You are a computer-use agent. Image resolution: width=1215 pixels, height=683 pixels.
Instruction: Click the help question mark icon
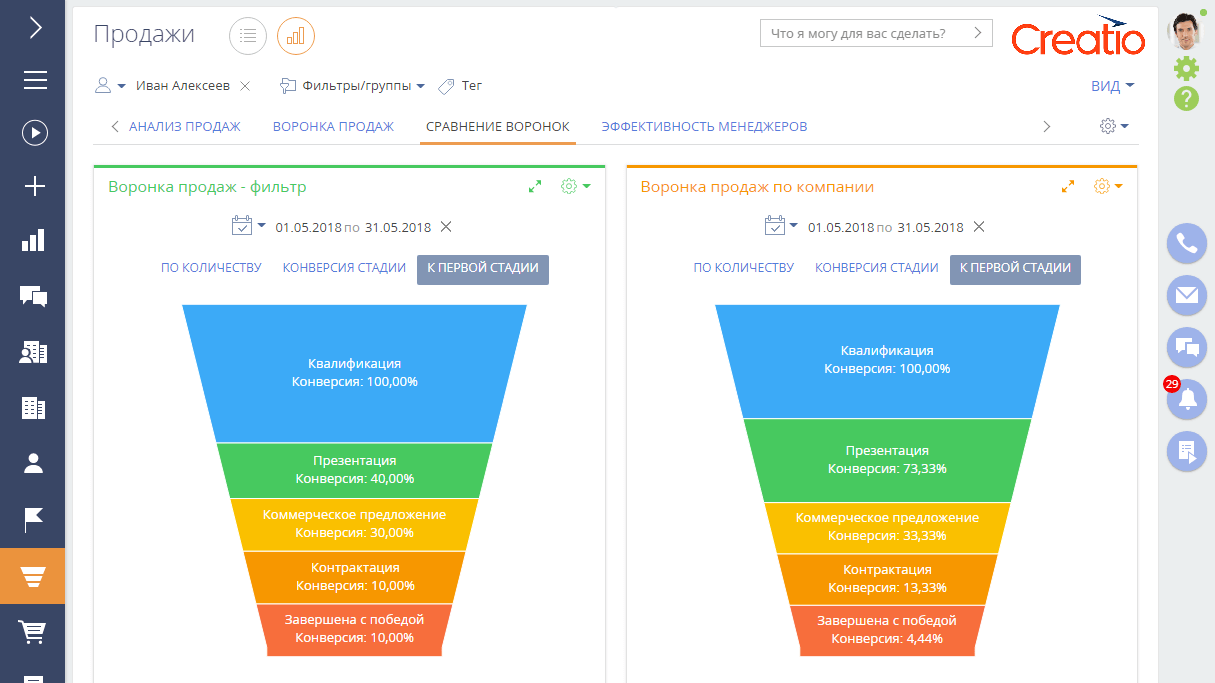point(1186,99)
